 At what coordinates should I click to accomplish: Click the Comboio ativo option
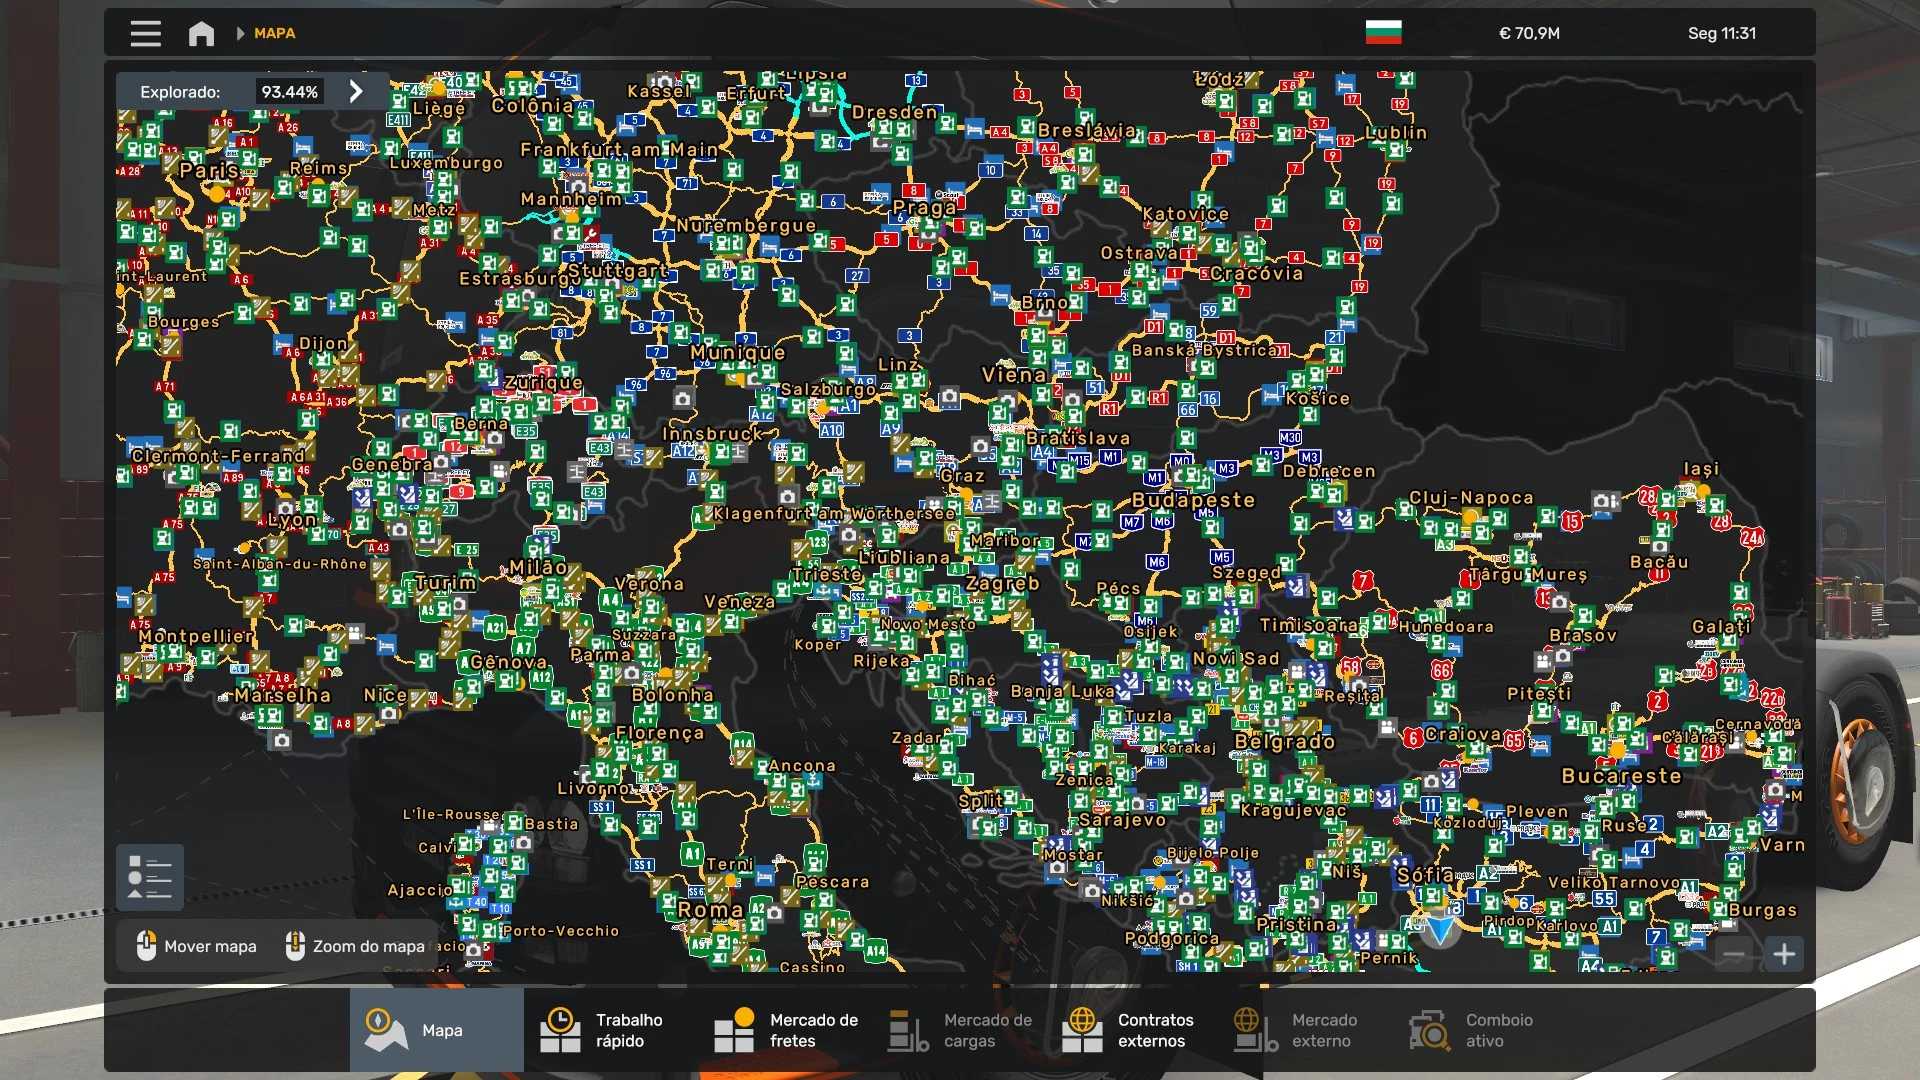pos(1470,1030)
